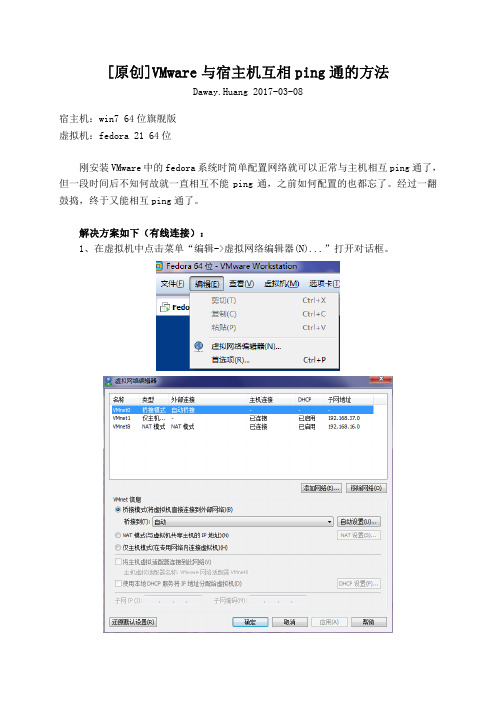Click the 子网掩码 input field
The height and width of the screenshot is (702, 496).
(277, 601)
